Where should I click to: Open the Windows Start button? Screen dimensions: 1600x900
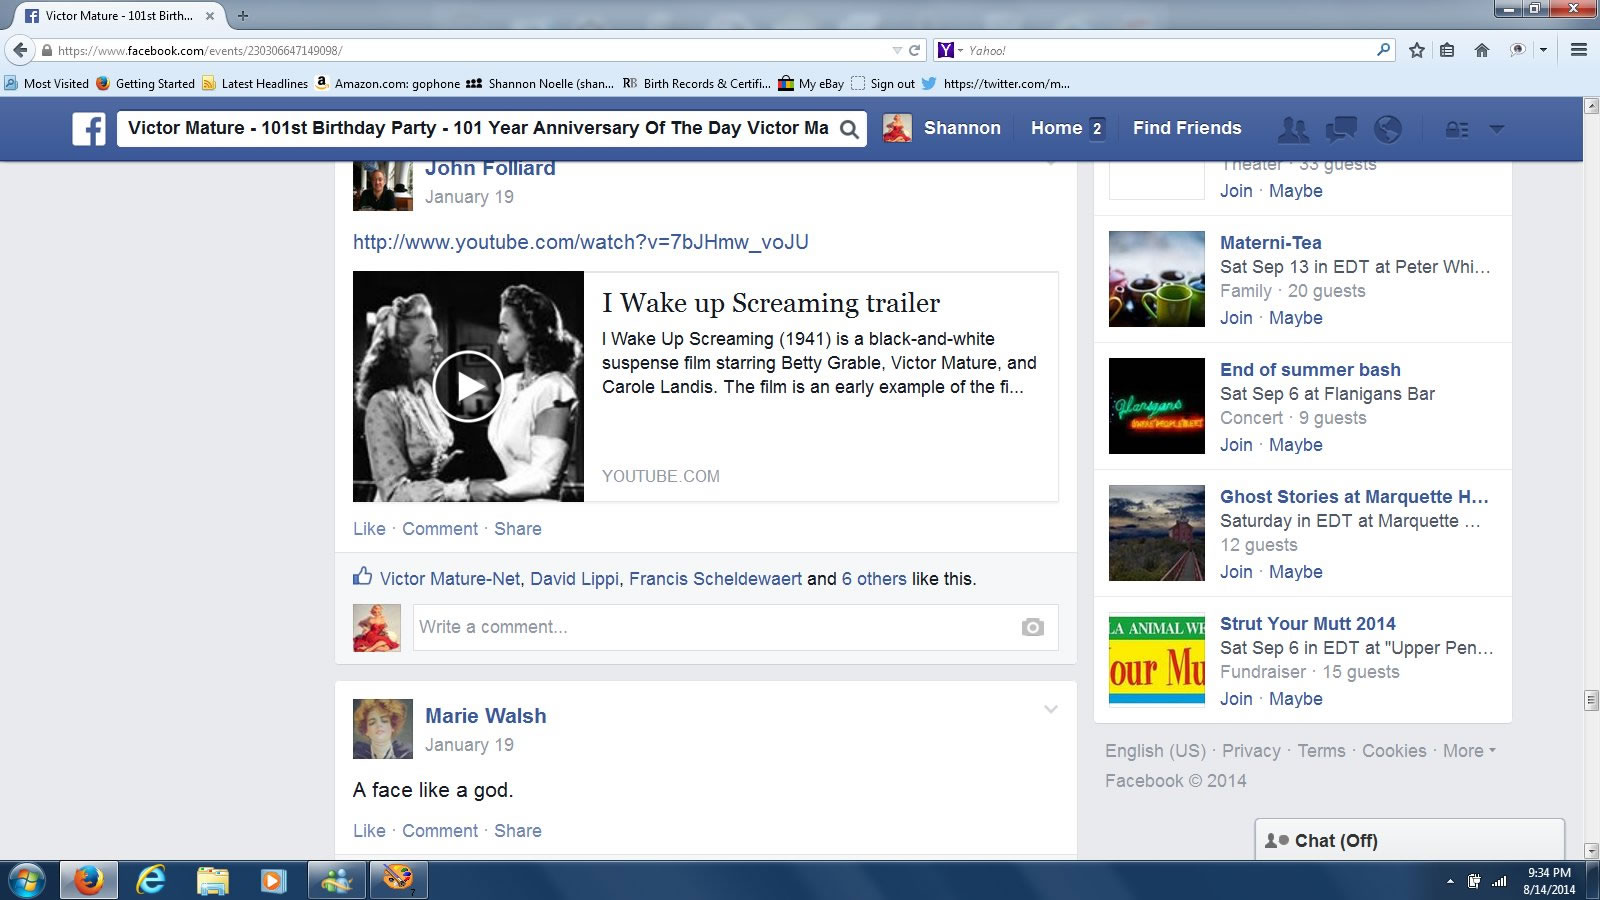click(x=27, y=881)
